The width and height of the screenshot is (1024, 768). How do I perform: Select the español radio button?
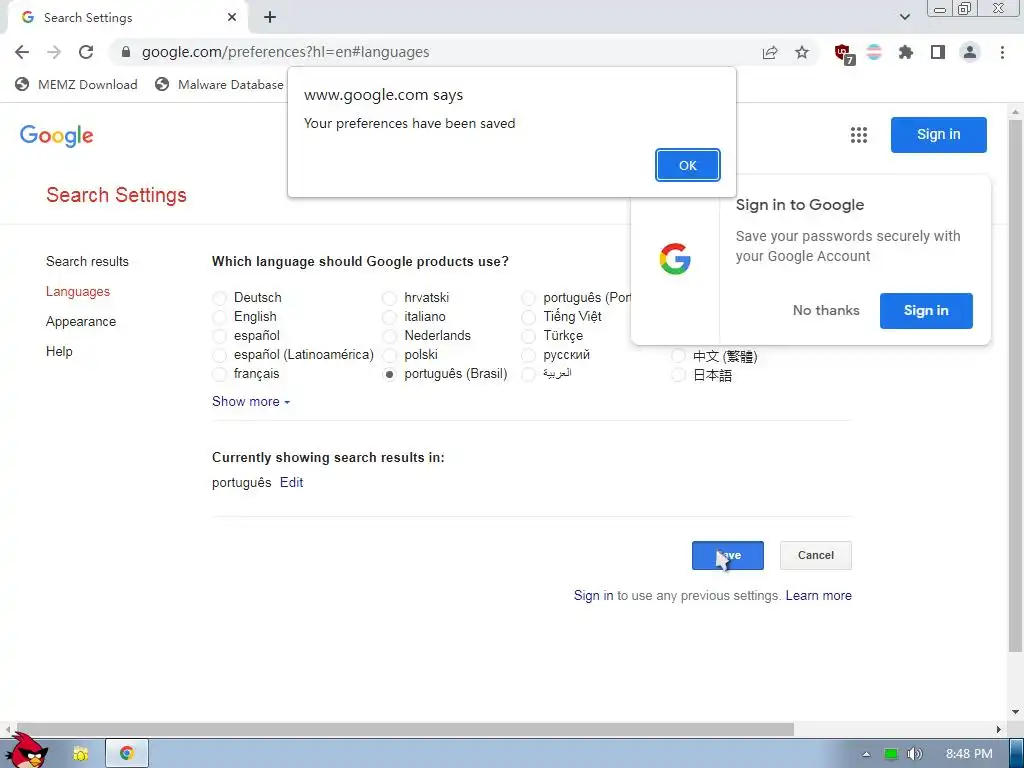219,336
